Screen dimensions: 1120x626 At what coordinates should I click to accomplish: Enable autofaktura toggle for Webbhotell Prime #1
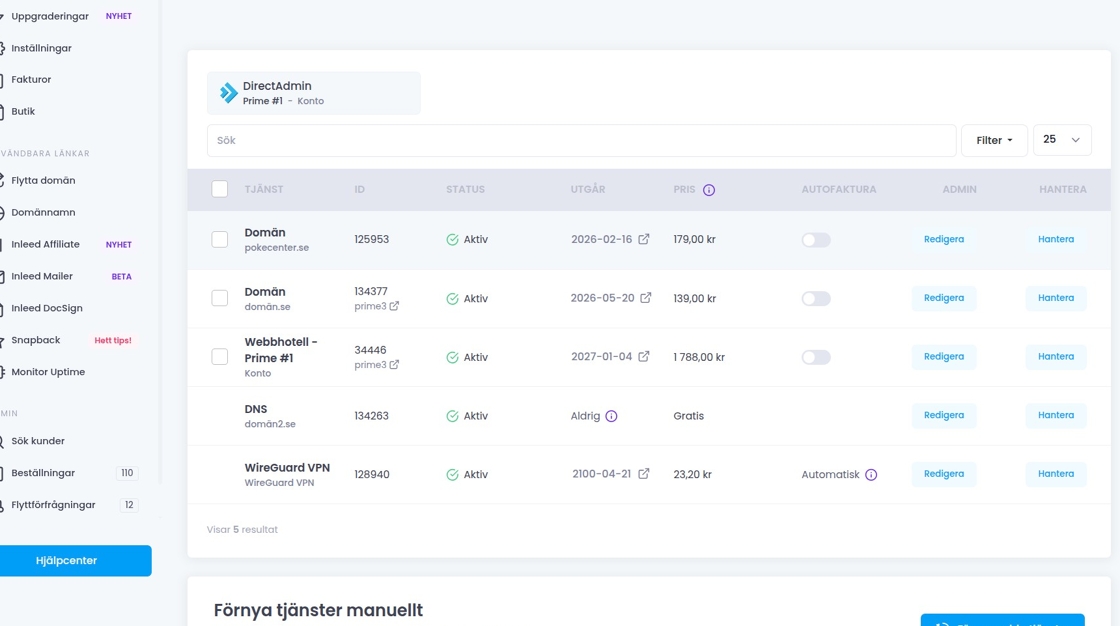(816, 357)
